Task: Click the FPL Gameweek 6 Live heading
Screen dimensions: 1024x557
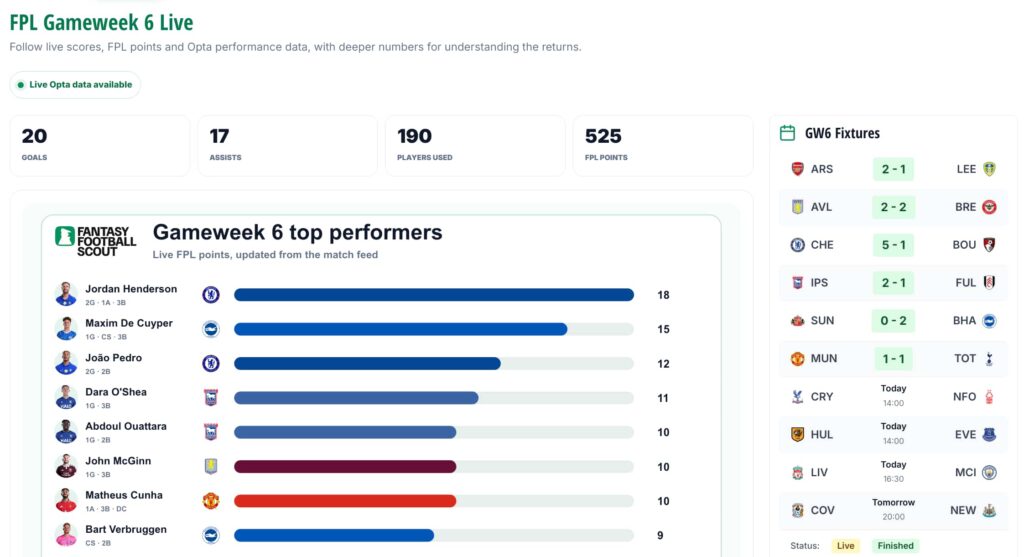Action: coord(101,22)
